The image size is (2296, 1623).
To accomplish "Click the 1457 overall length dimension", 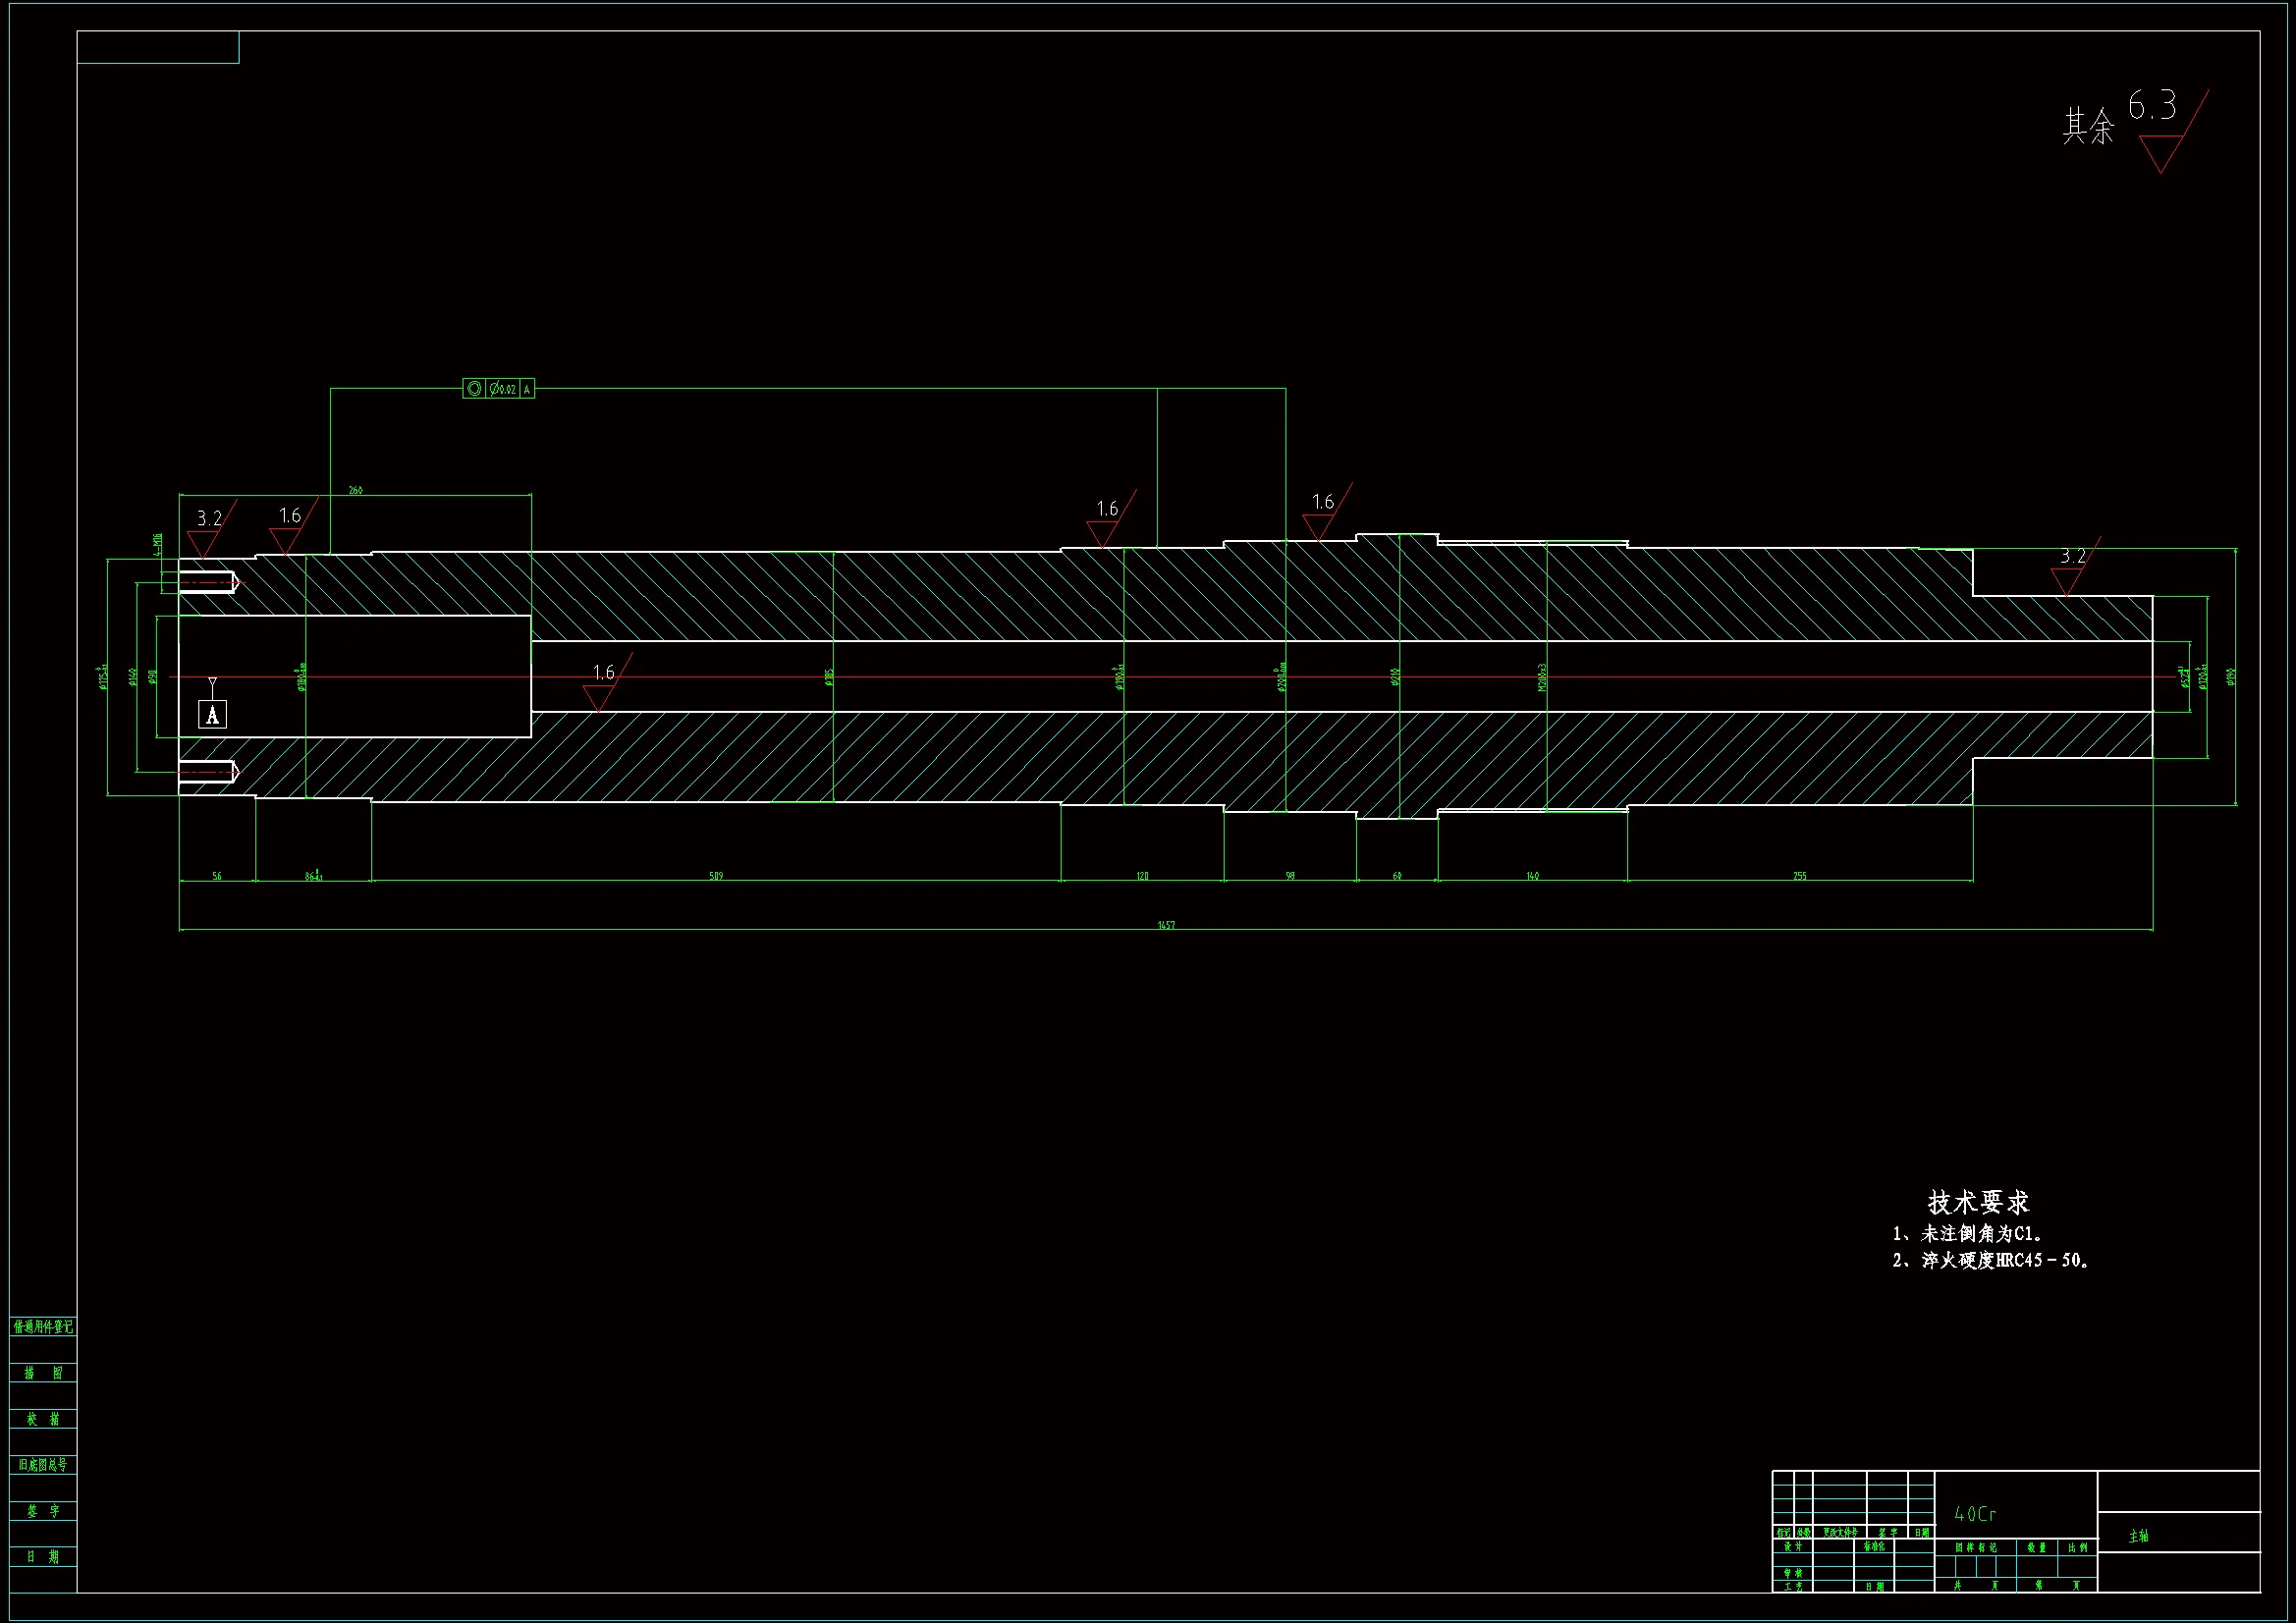I will 1166,925.
